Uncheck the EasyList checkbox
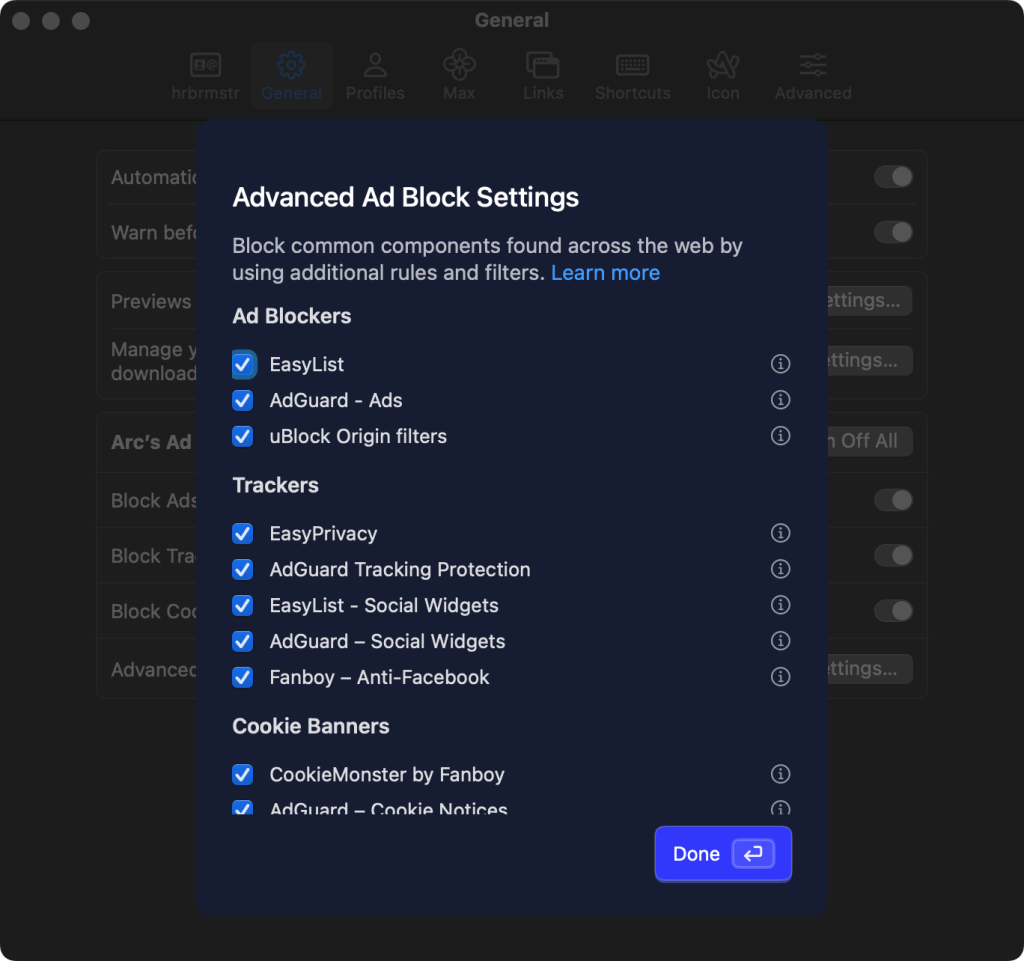Image resolution: width=1024 pixels, height=961 pixels. 243,364
